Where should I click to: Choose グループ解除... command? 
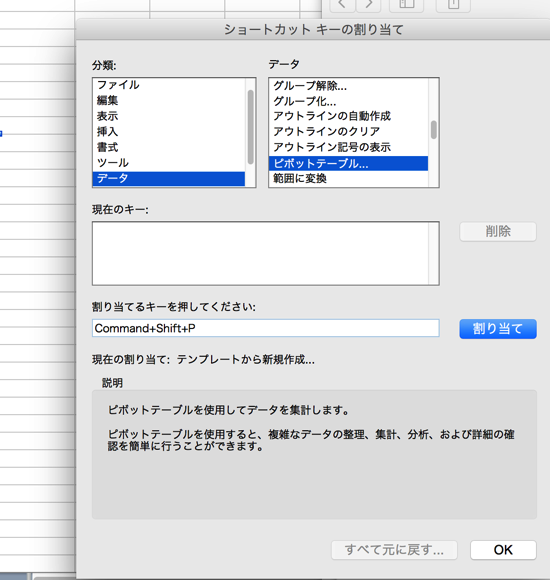click(x=348, y=86)
